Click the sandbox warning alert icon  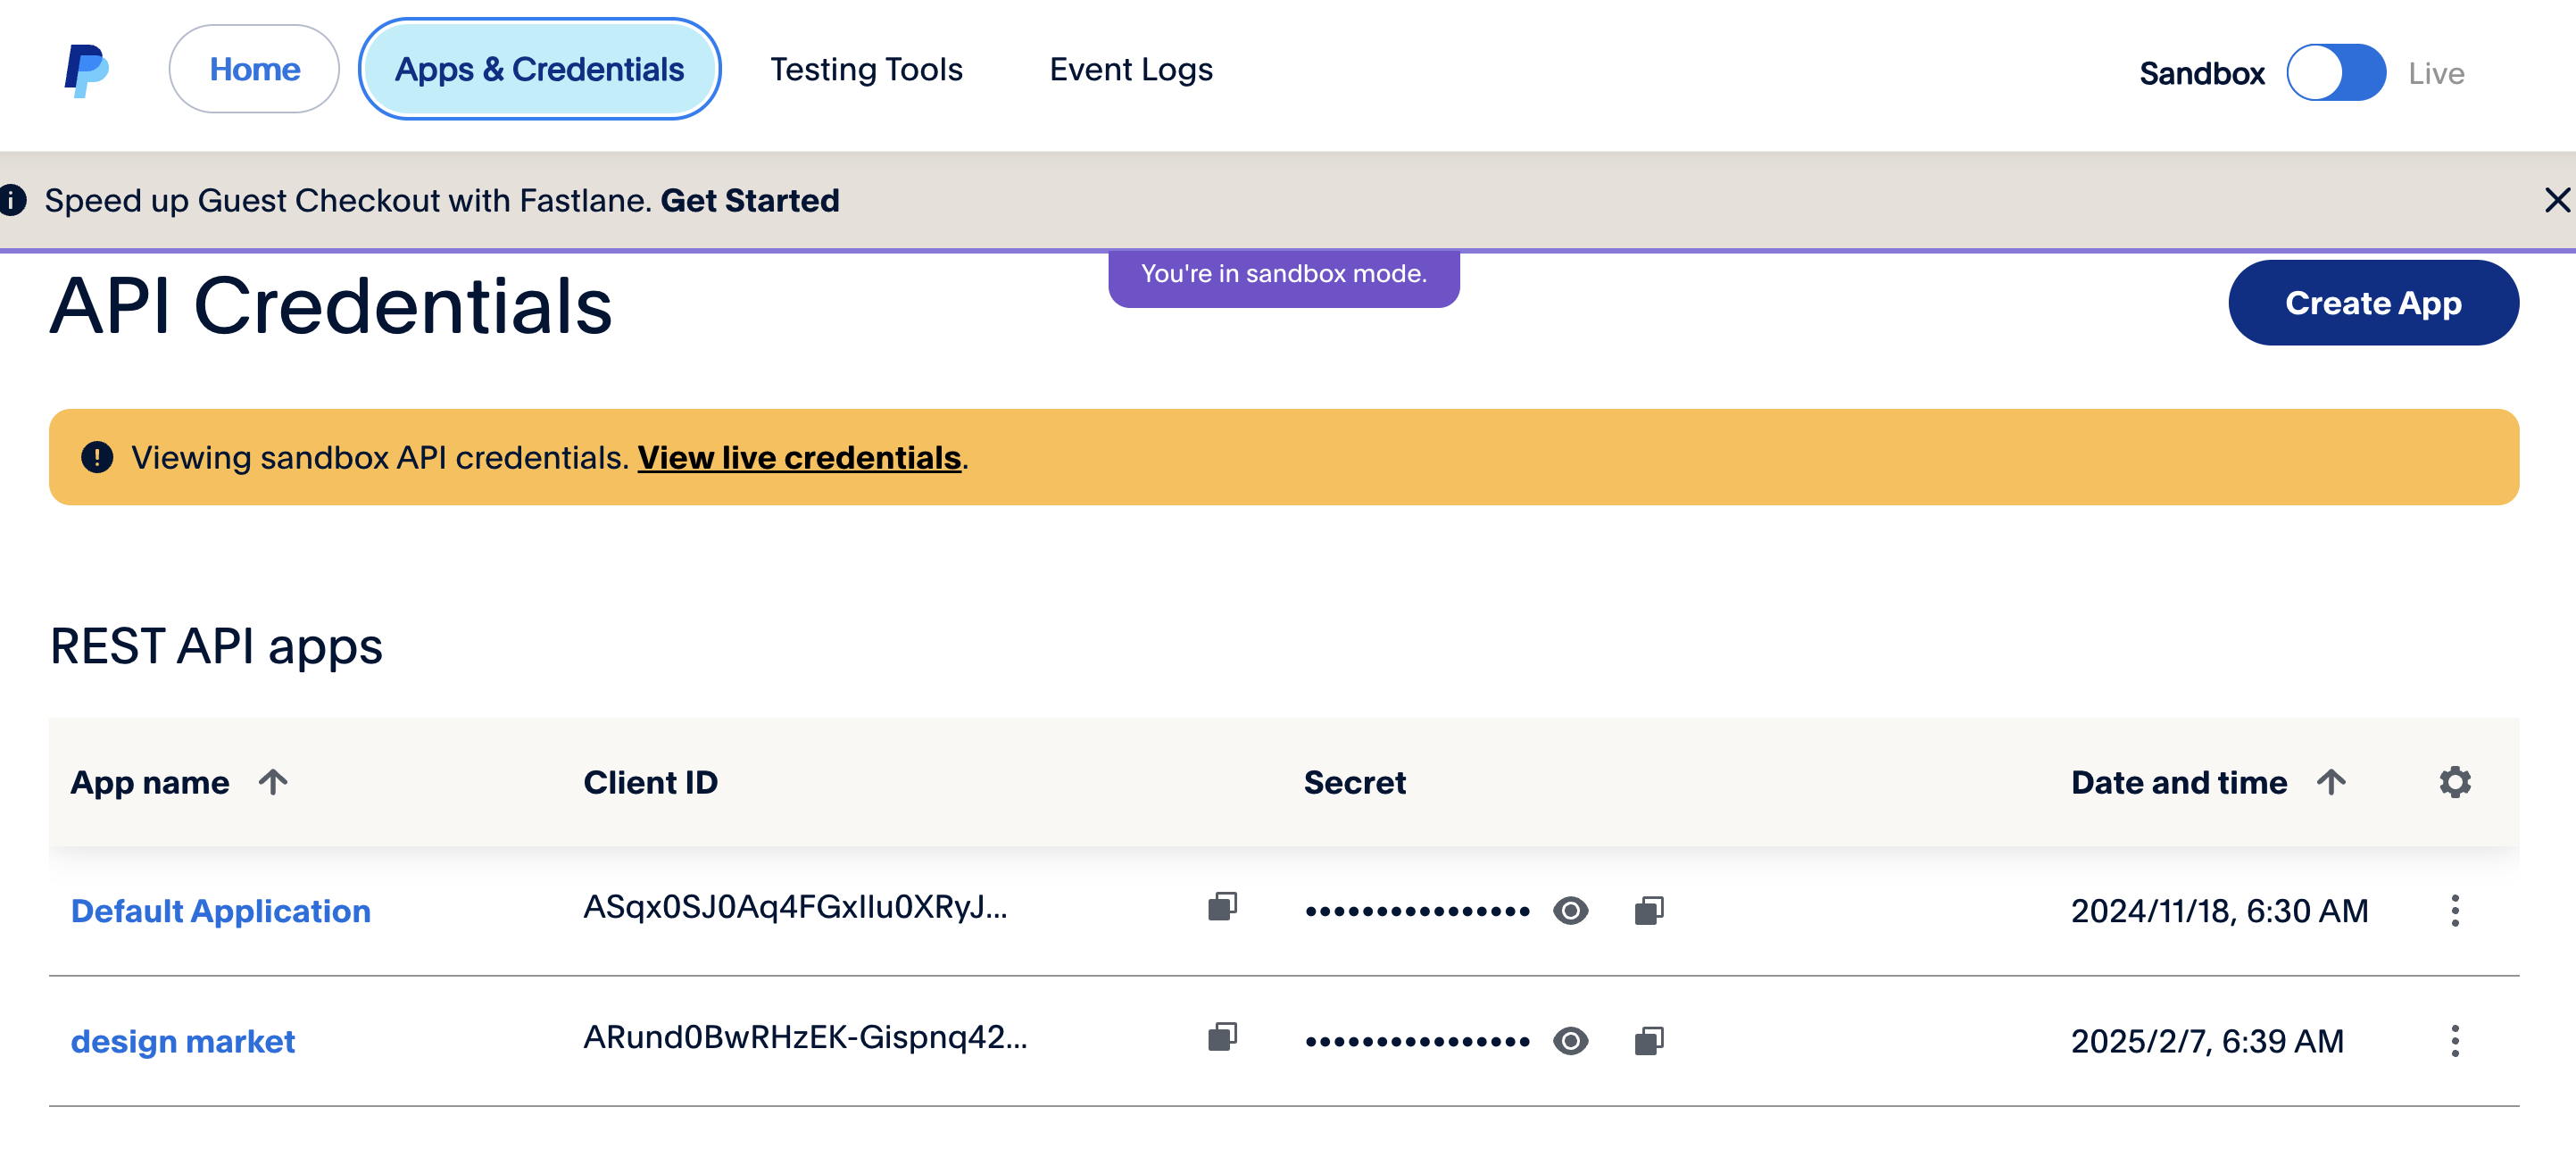tap(97, 457)
